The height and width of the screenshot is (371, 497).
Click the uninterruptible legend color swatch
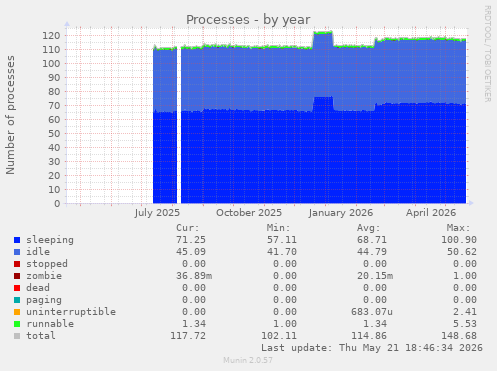tap(17, 312)
